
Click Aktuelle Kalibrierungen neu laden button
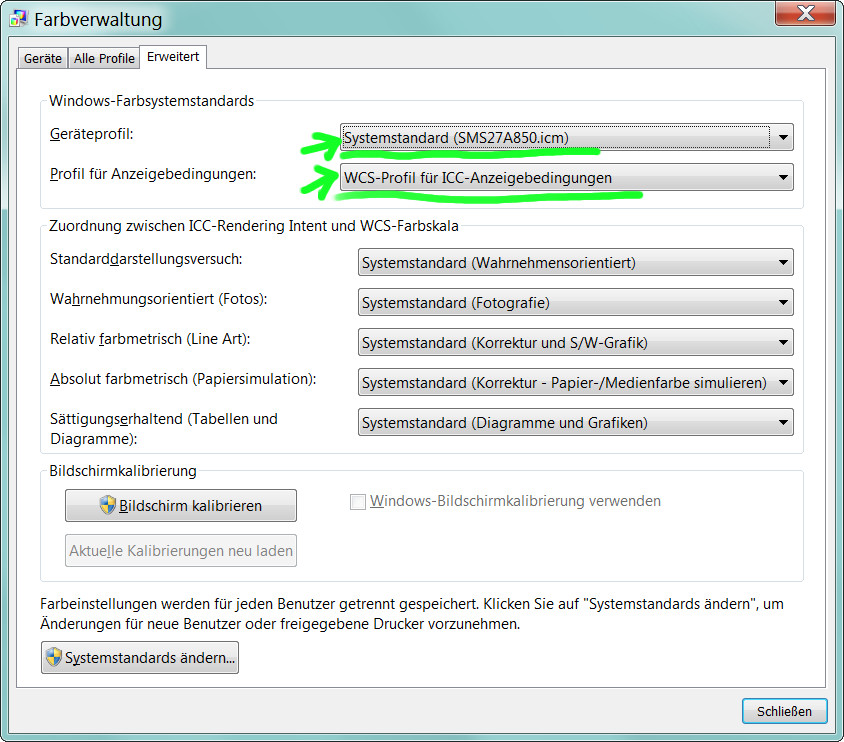pos(181,550)
